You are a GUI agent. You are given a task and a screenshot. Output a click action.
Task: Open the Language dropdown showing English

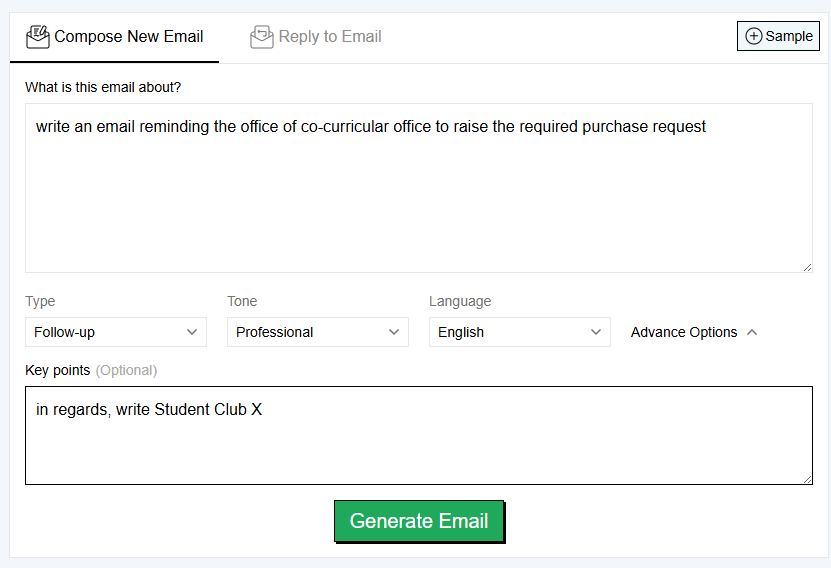point(519,332)
